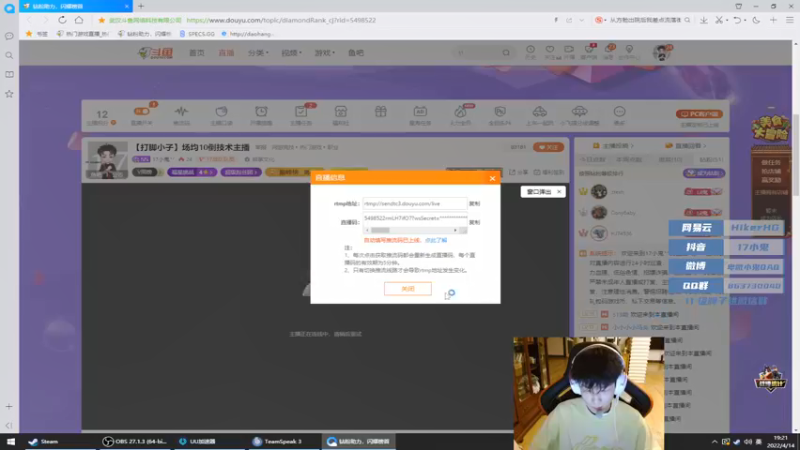This screenshot has width=800, height=450.
Task: Expand the 分类 navigation dropdown
Action: coord(258,53)
